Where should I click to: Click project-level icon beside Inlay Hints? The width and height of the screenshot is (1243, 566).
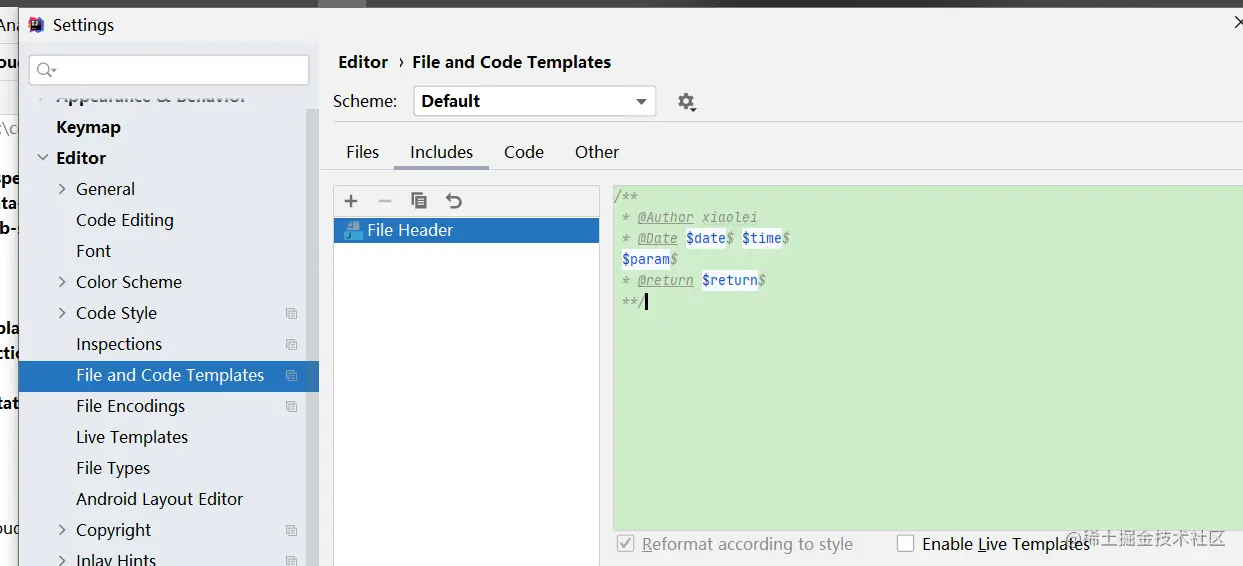[291, 560]
